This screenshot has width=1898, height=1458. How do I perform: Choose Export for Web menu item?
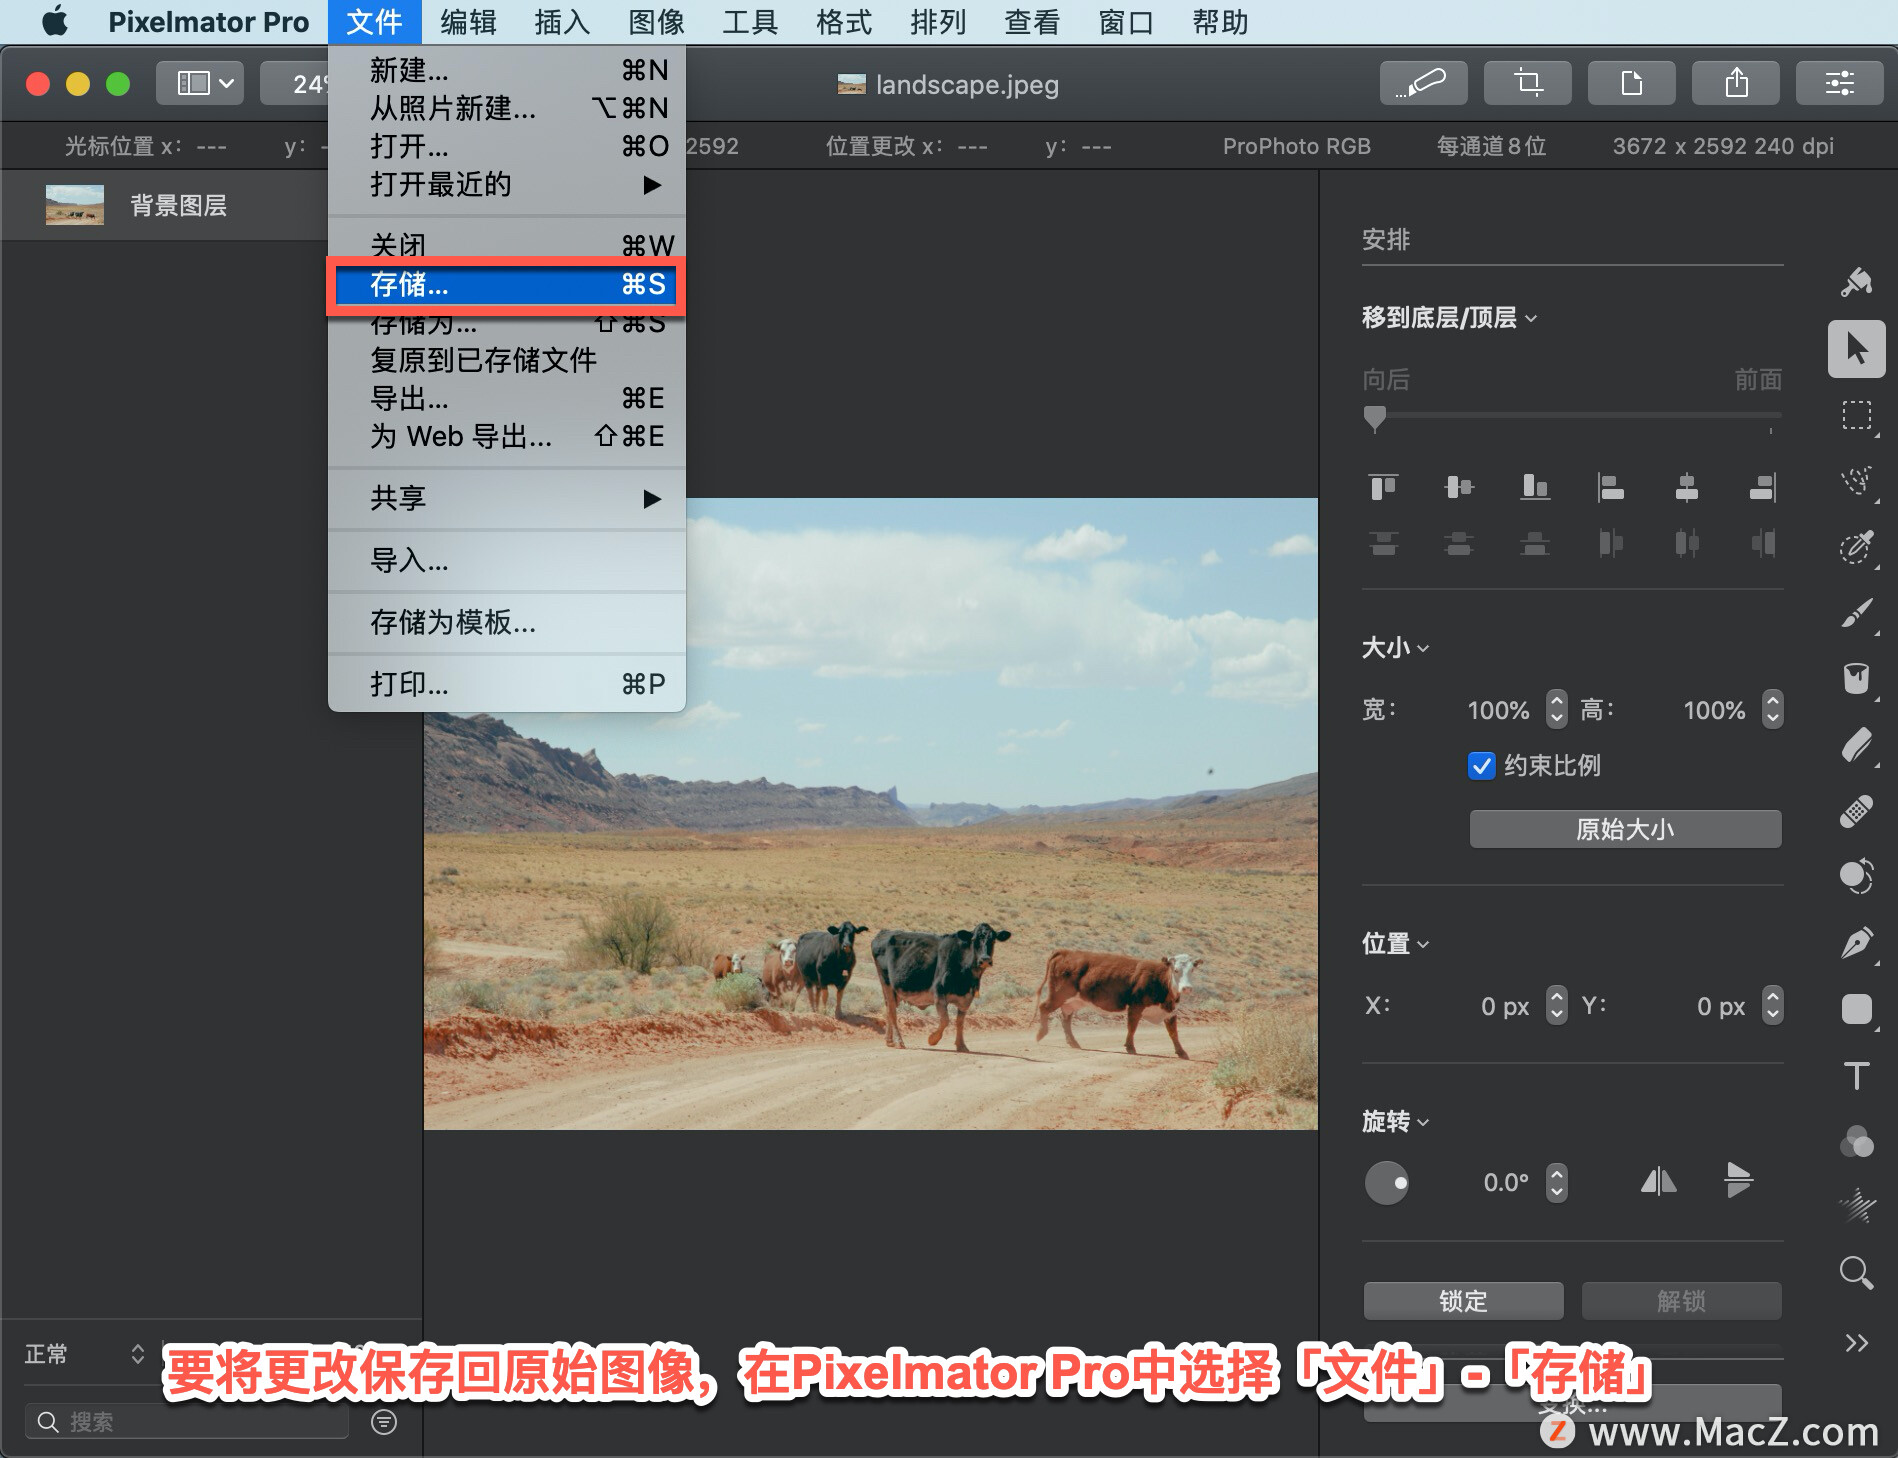coord(507,436)
